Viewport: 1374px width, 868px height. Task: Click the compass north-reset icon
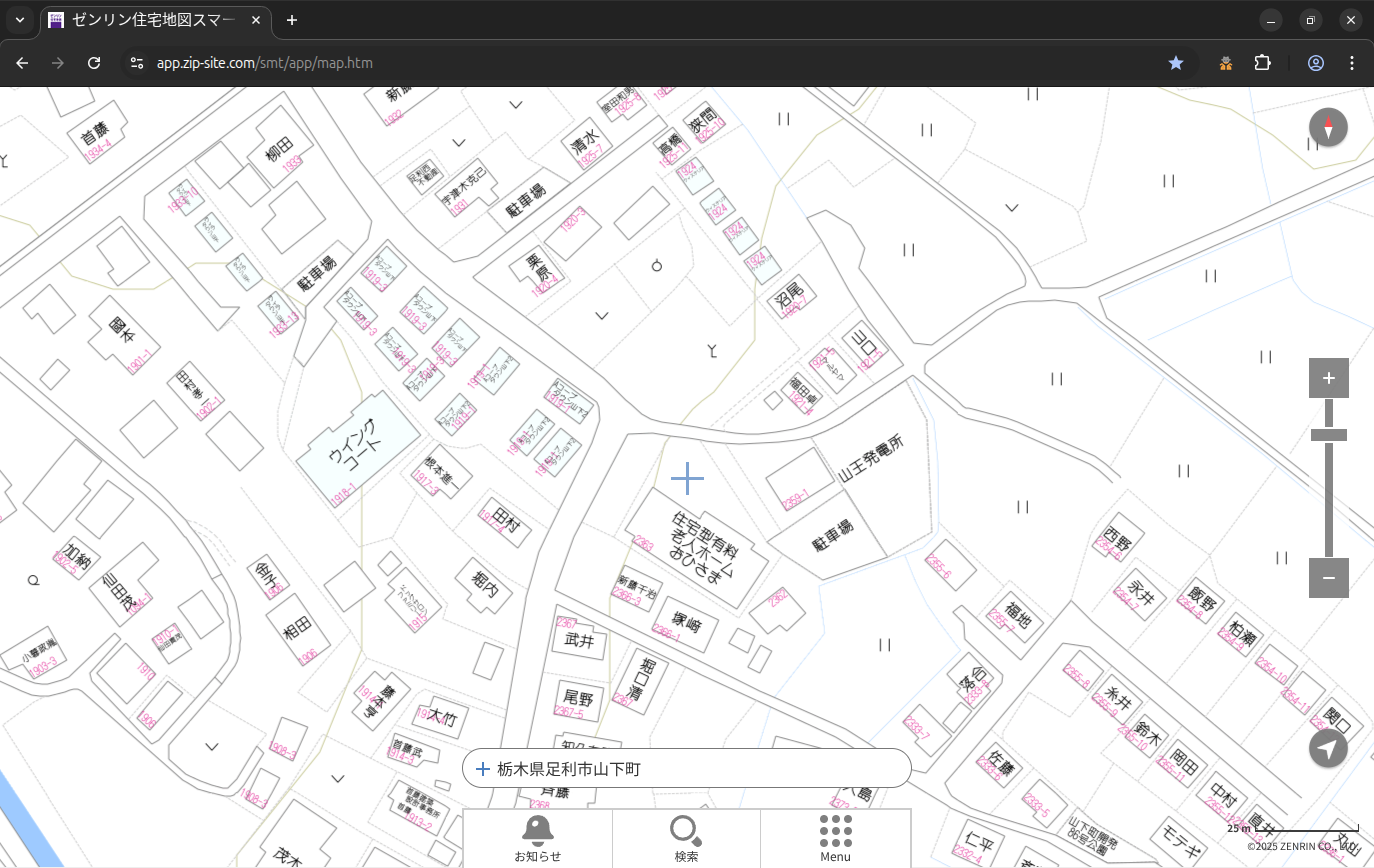(x=1328, y=128)
